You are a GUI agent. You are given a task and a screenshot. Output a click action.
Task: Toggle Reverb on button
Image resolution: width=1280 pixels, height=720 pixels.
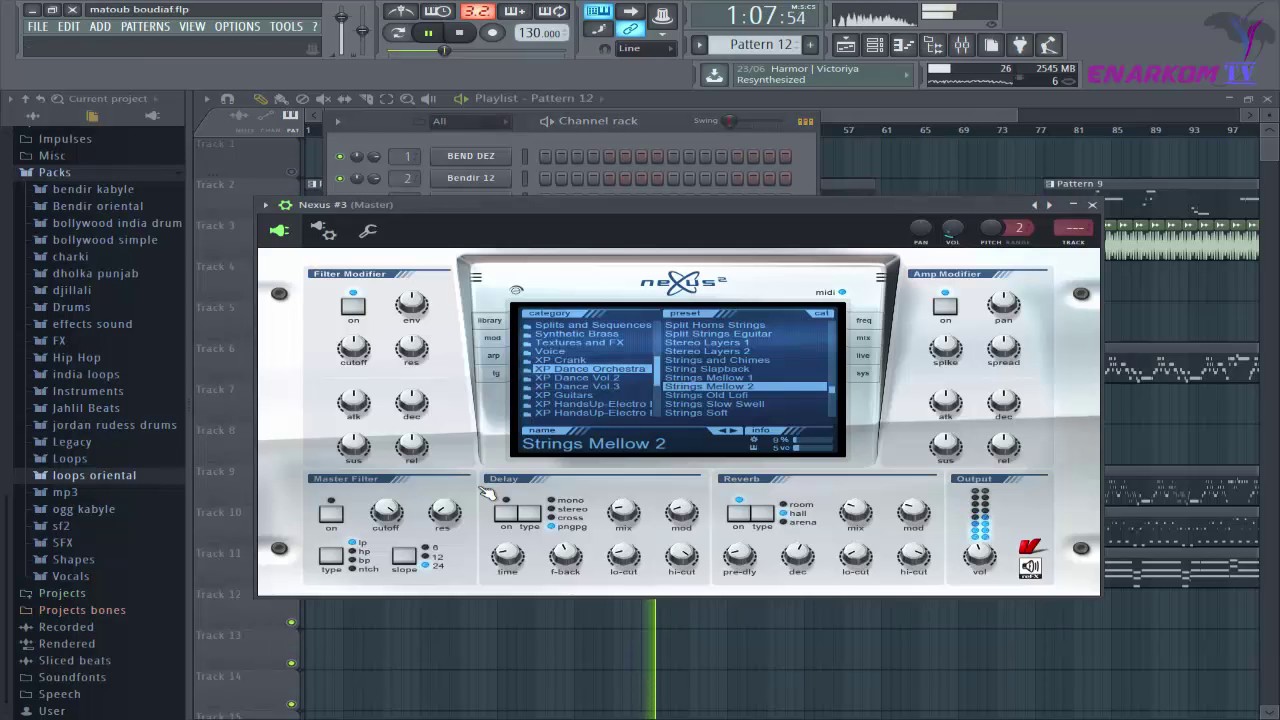[738, 513]
